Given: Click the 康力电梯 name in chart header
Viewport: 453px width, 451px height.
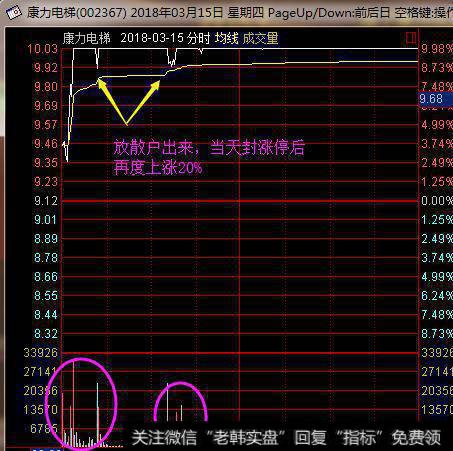Looking at the screenshot, I should 87,38.
